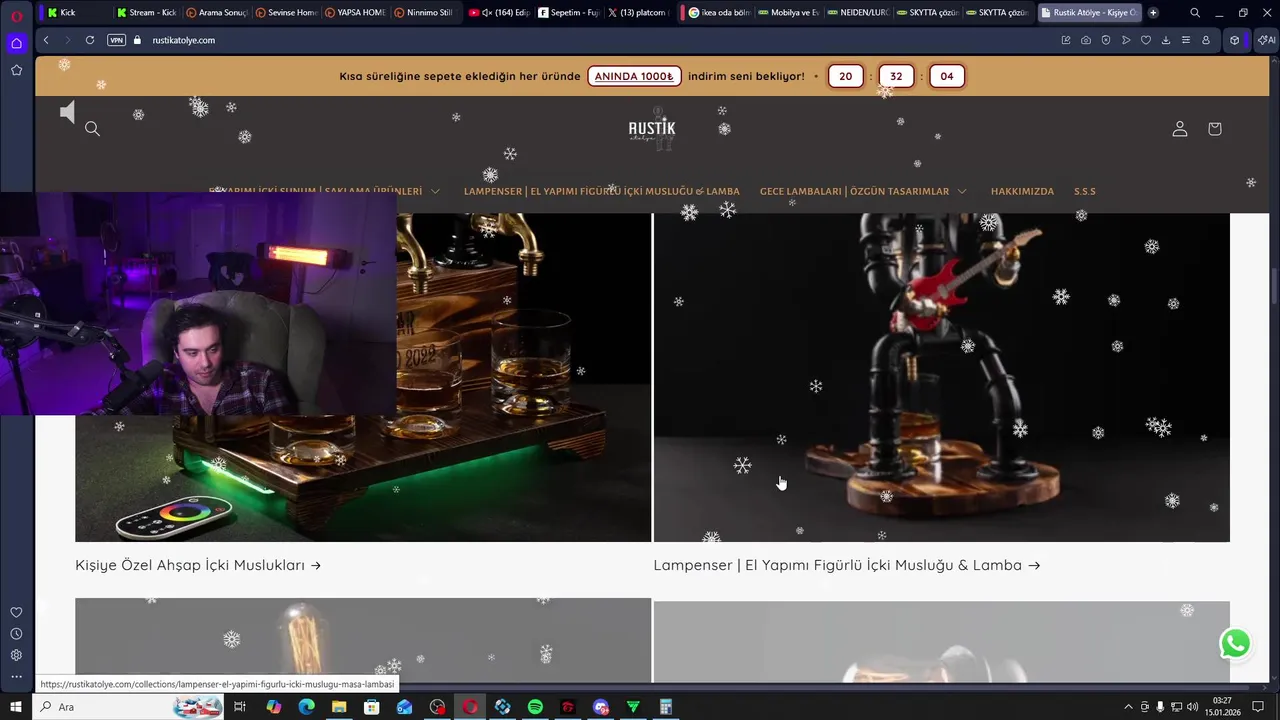
Task: Open sidebar three-dot more menu
Action: 16,677
